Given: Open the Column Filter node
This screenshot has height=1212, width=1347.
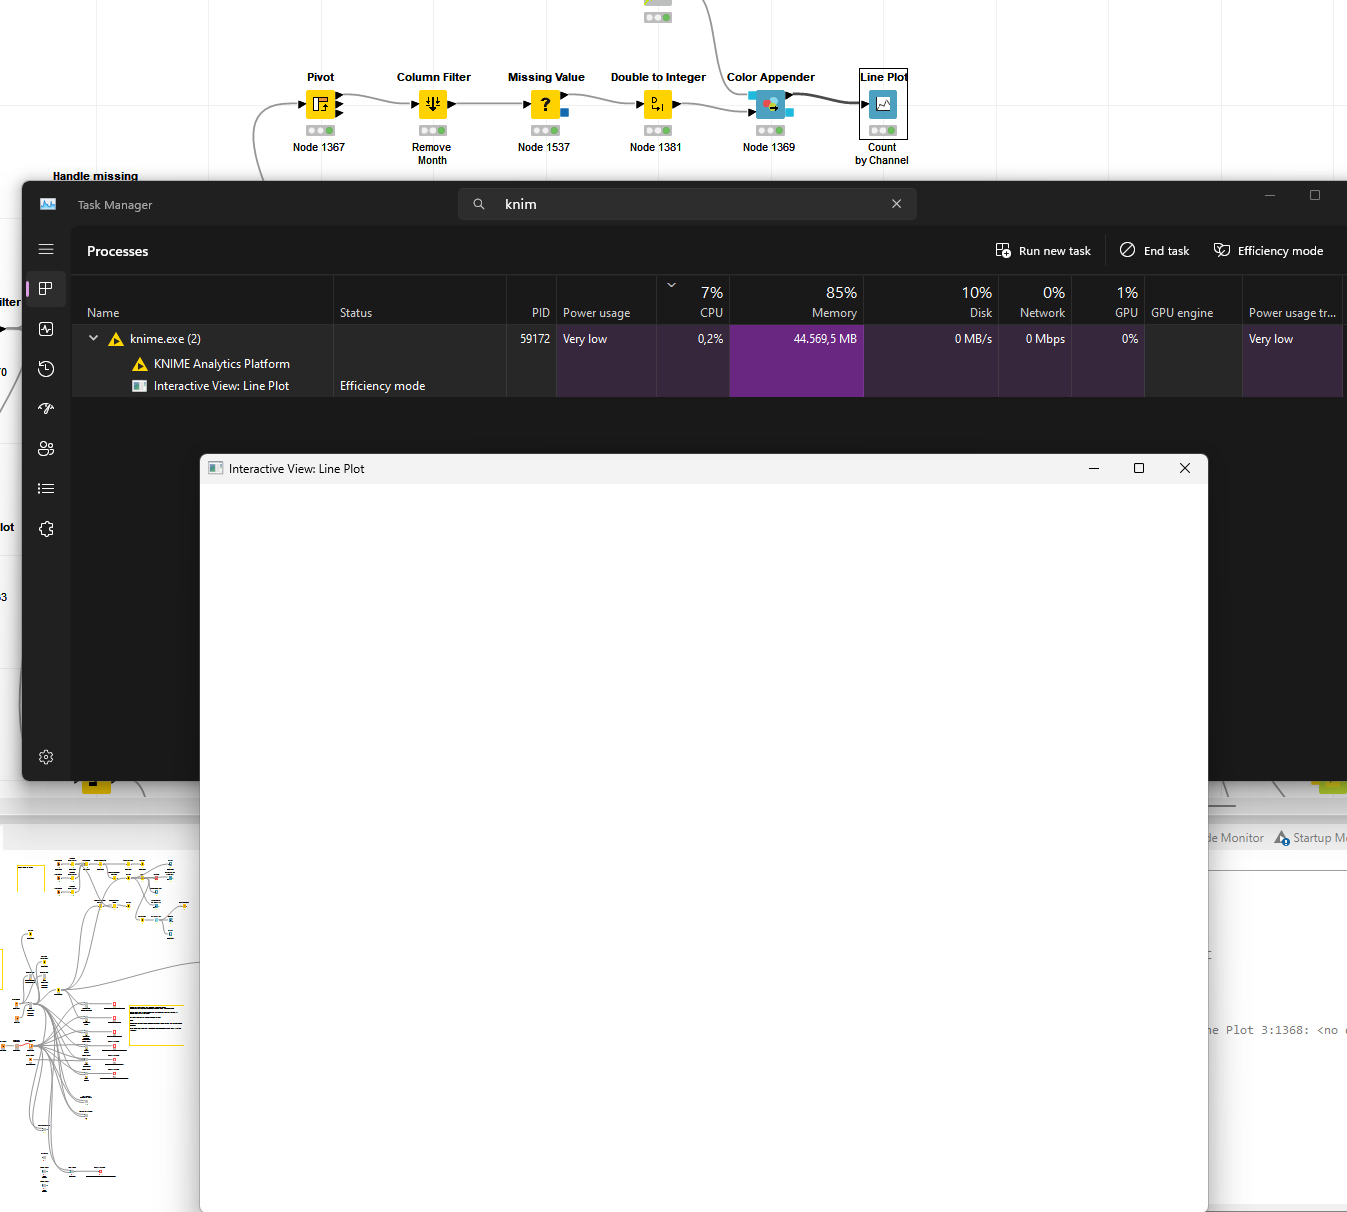Looking at the screenshot, I should click(433, 104).
